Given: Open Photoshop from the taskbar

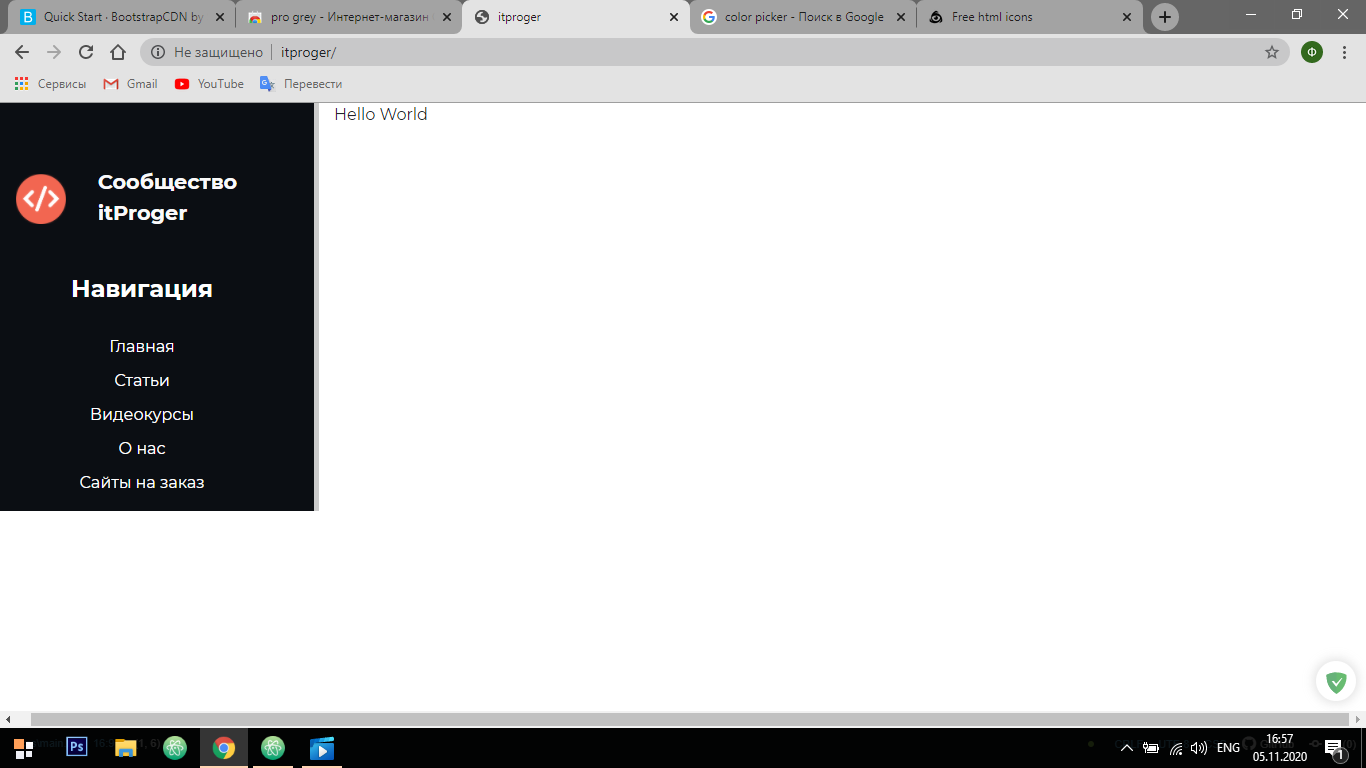Looking at the screenshot, I should (x=76, y=747).
